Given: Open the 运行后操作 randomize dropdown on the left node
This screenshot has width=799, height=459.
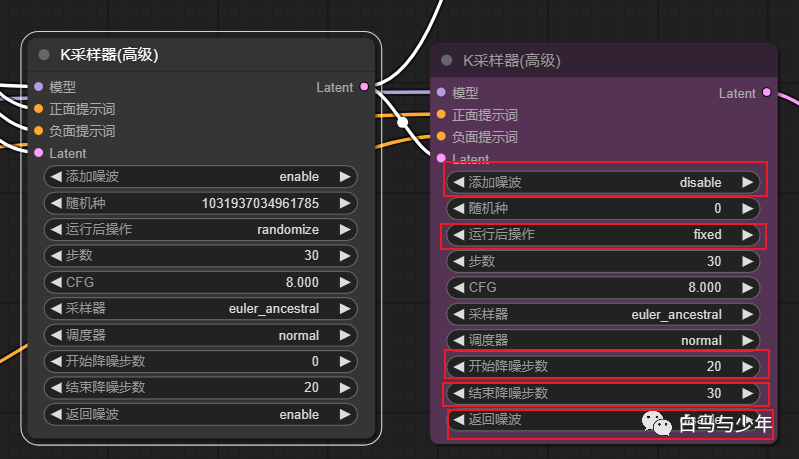Looking at the screenshot, I should (200, 229).
